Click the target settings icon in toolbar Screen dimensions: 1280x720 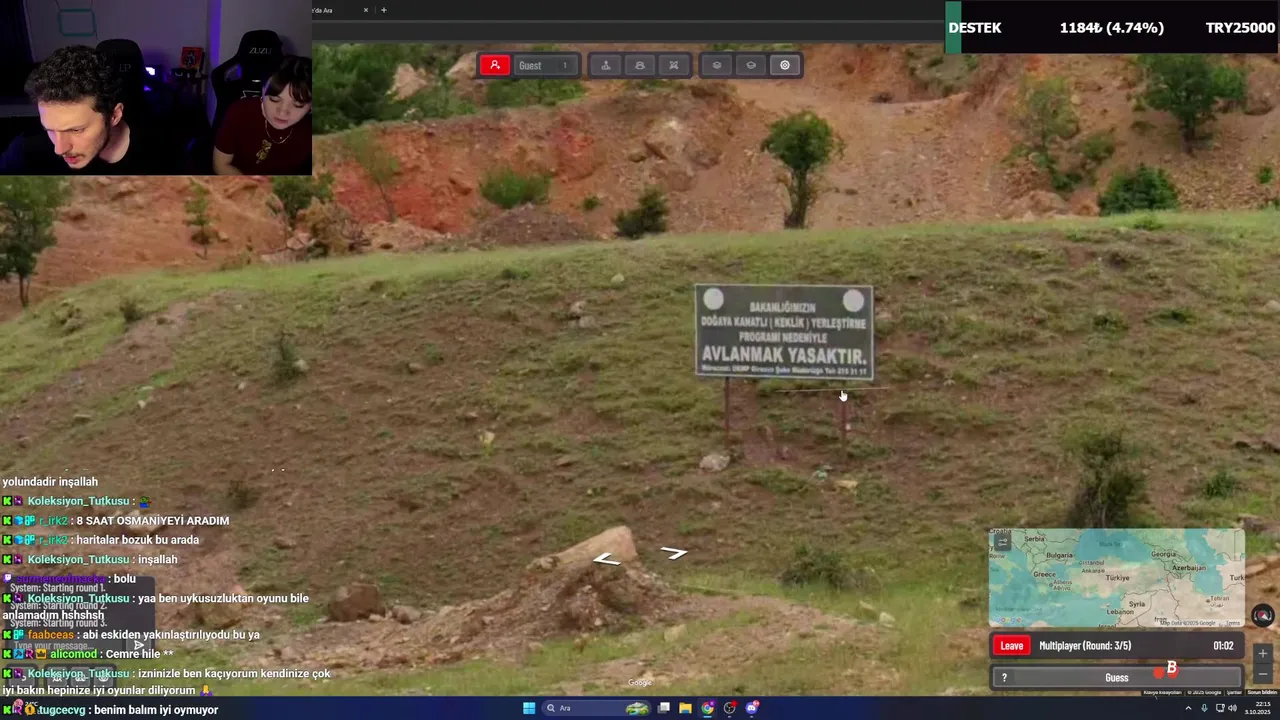[x=785, y=65]
